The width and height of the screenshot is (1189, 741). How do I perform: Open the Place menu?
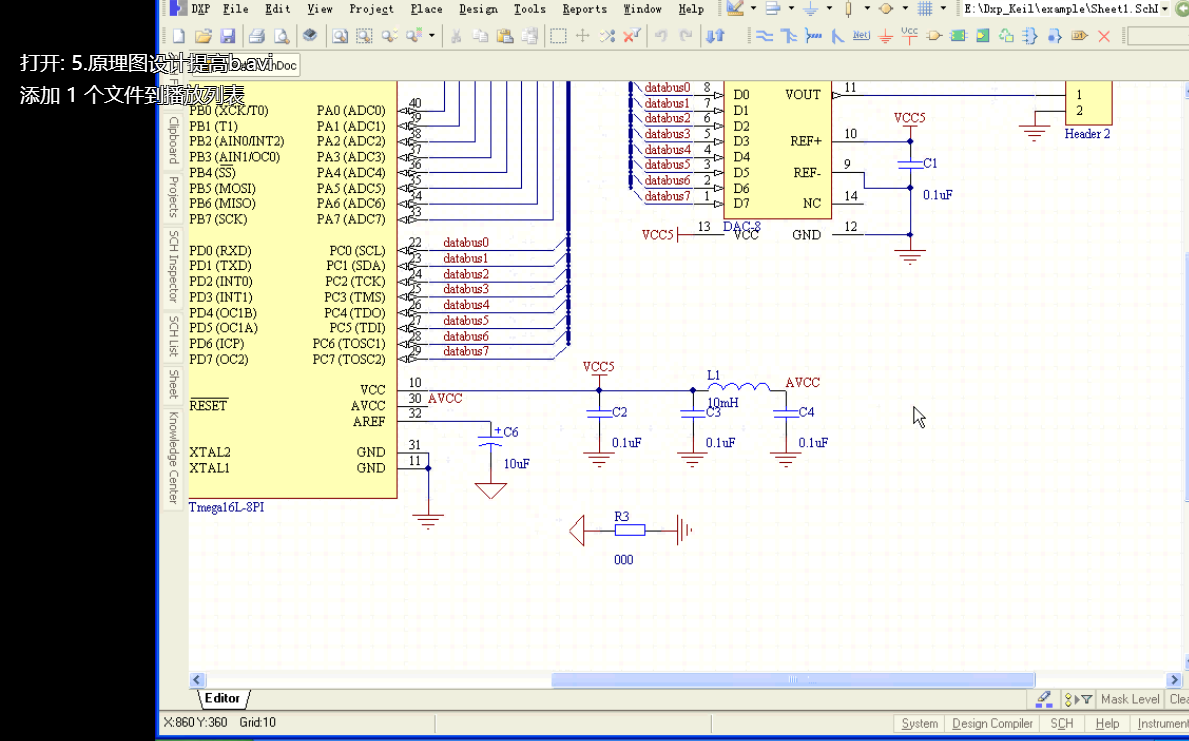click(x=426, y=9)
